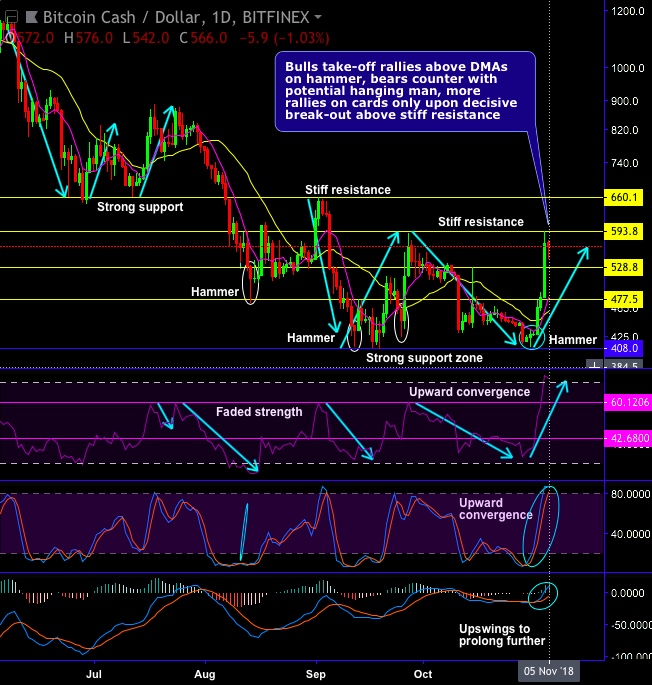Click the low value L542.0 in legend
Screen dimensions: 652x685
(x=146, y=38)
